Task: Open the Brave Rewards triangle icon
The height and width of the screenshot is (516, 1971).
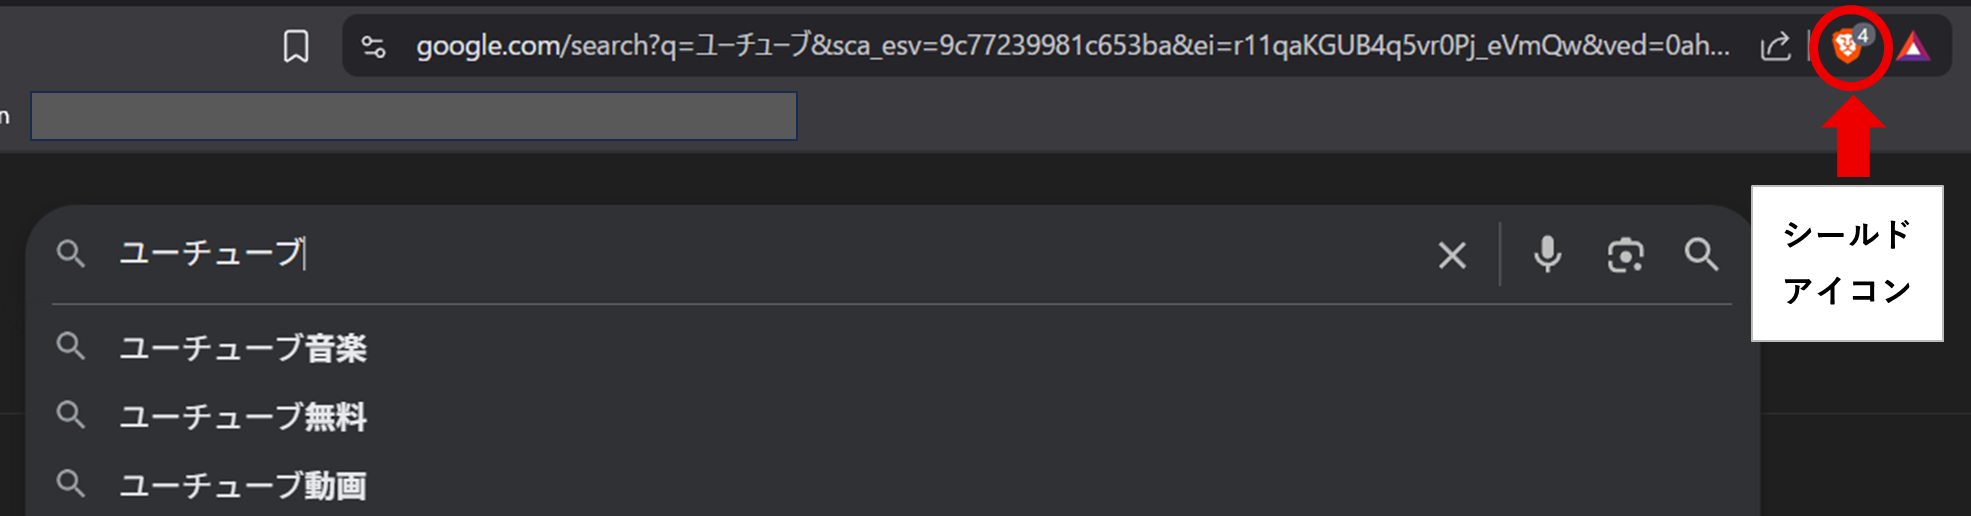Action: pyautogui.click(x=1913, y=46)
